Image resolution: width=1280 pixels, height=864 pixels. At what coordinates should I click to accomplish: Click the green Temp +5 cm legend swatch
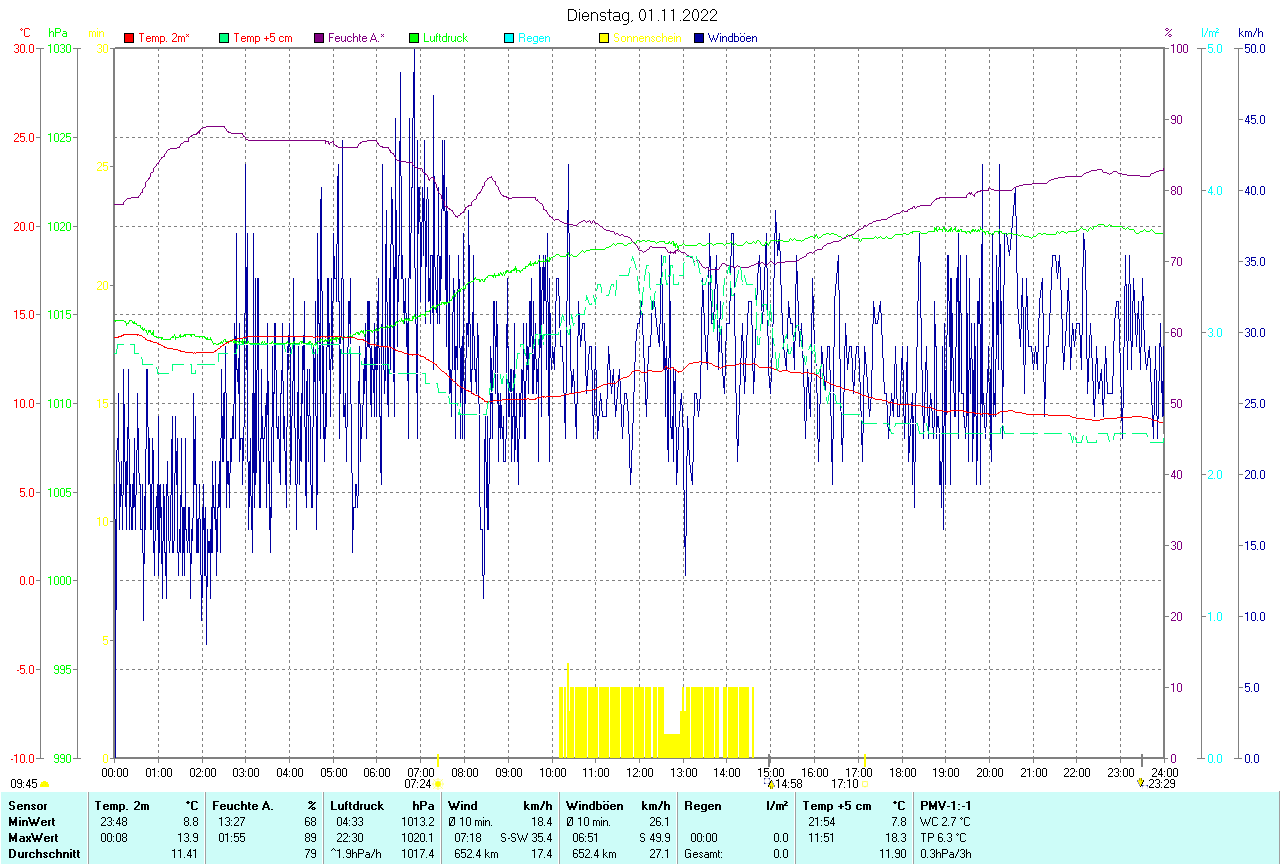(224, 38)
